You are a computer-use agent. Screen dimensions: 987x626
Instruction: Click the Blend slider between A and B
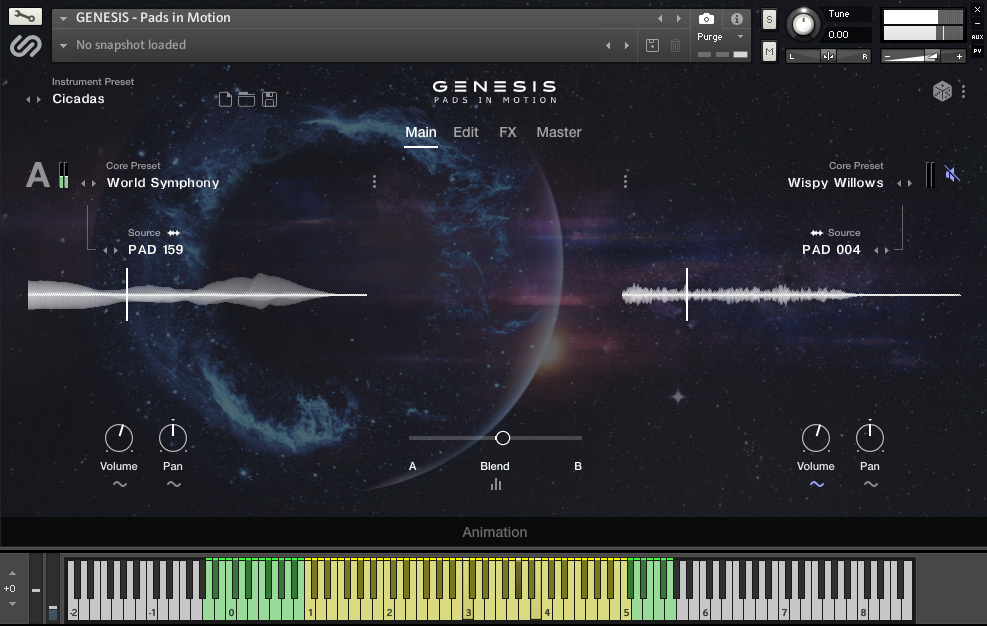click(x=503, y=438)
